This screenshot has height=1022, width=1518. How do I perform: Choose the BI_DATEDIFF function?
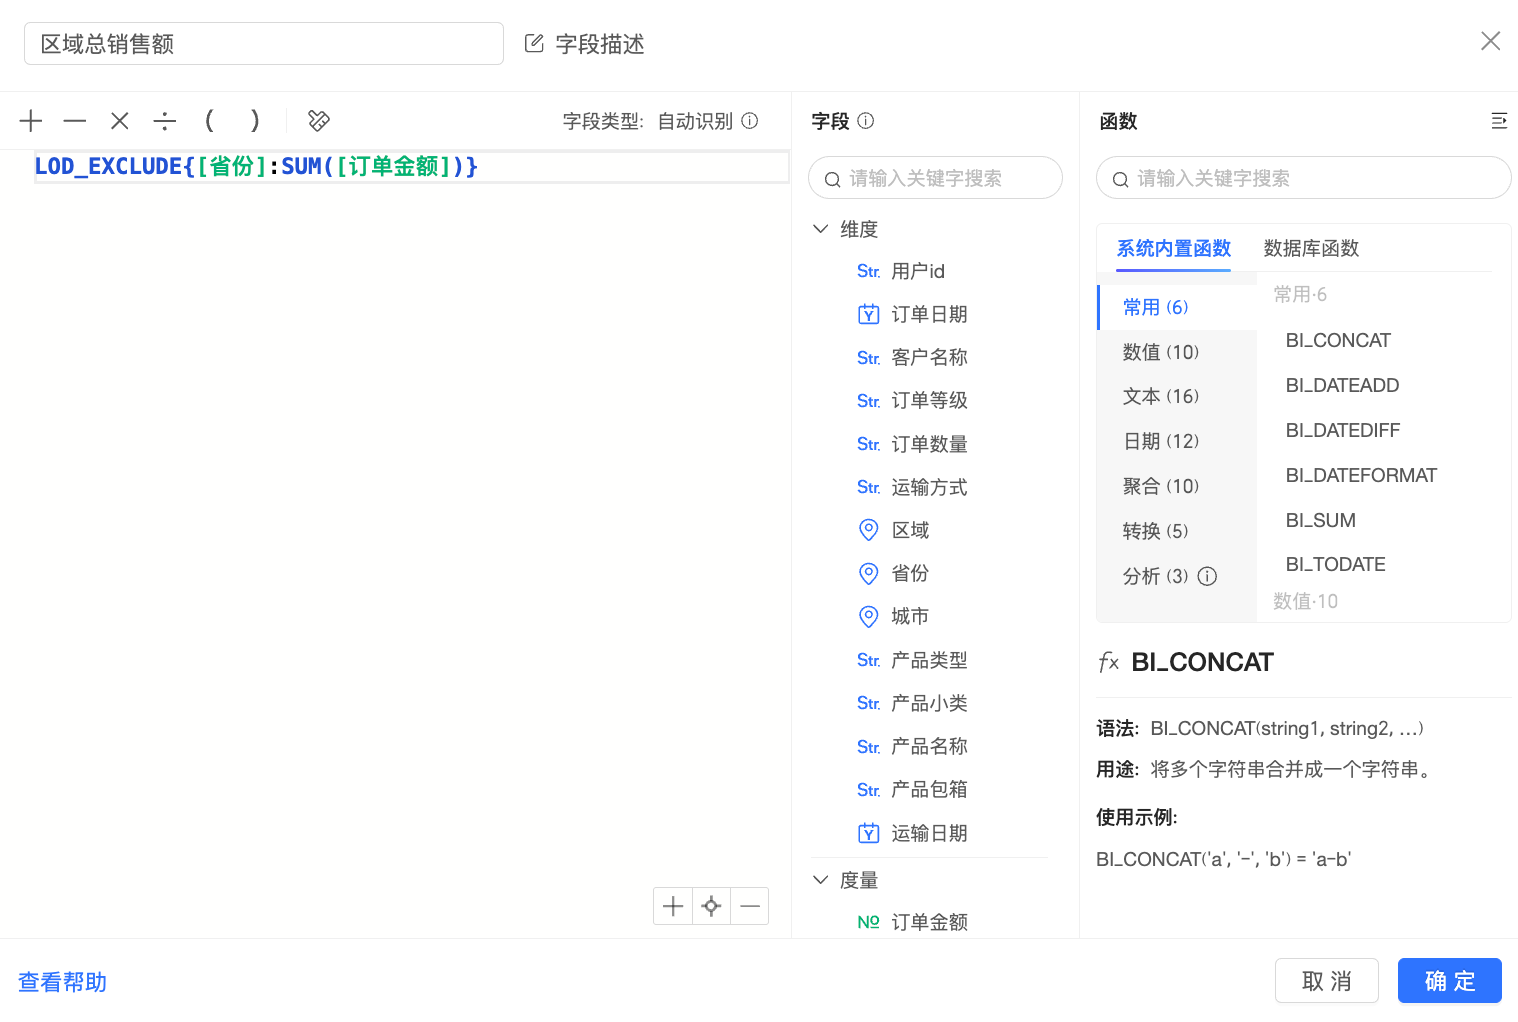pyautogui.click(x=1343, y=430)
